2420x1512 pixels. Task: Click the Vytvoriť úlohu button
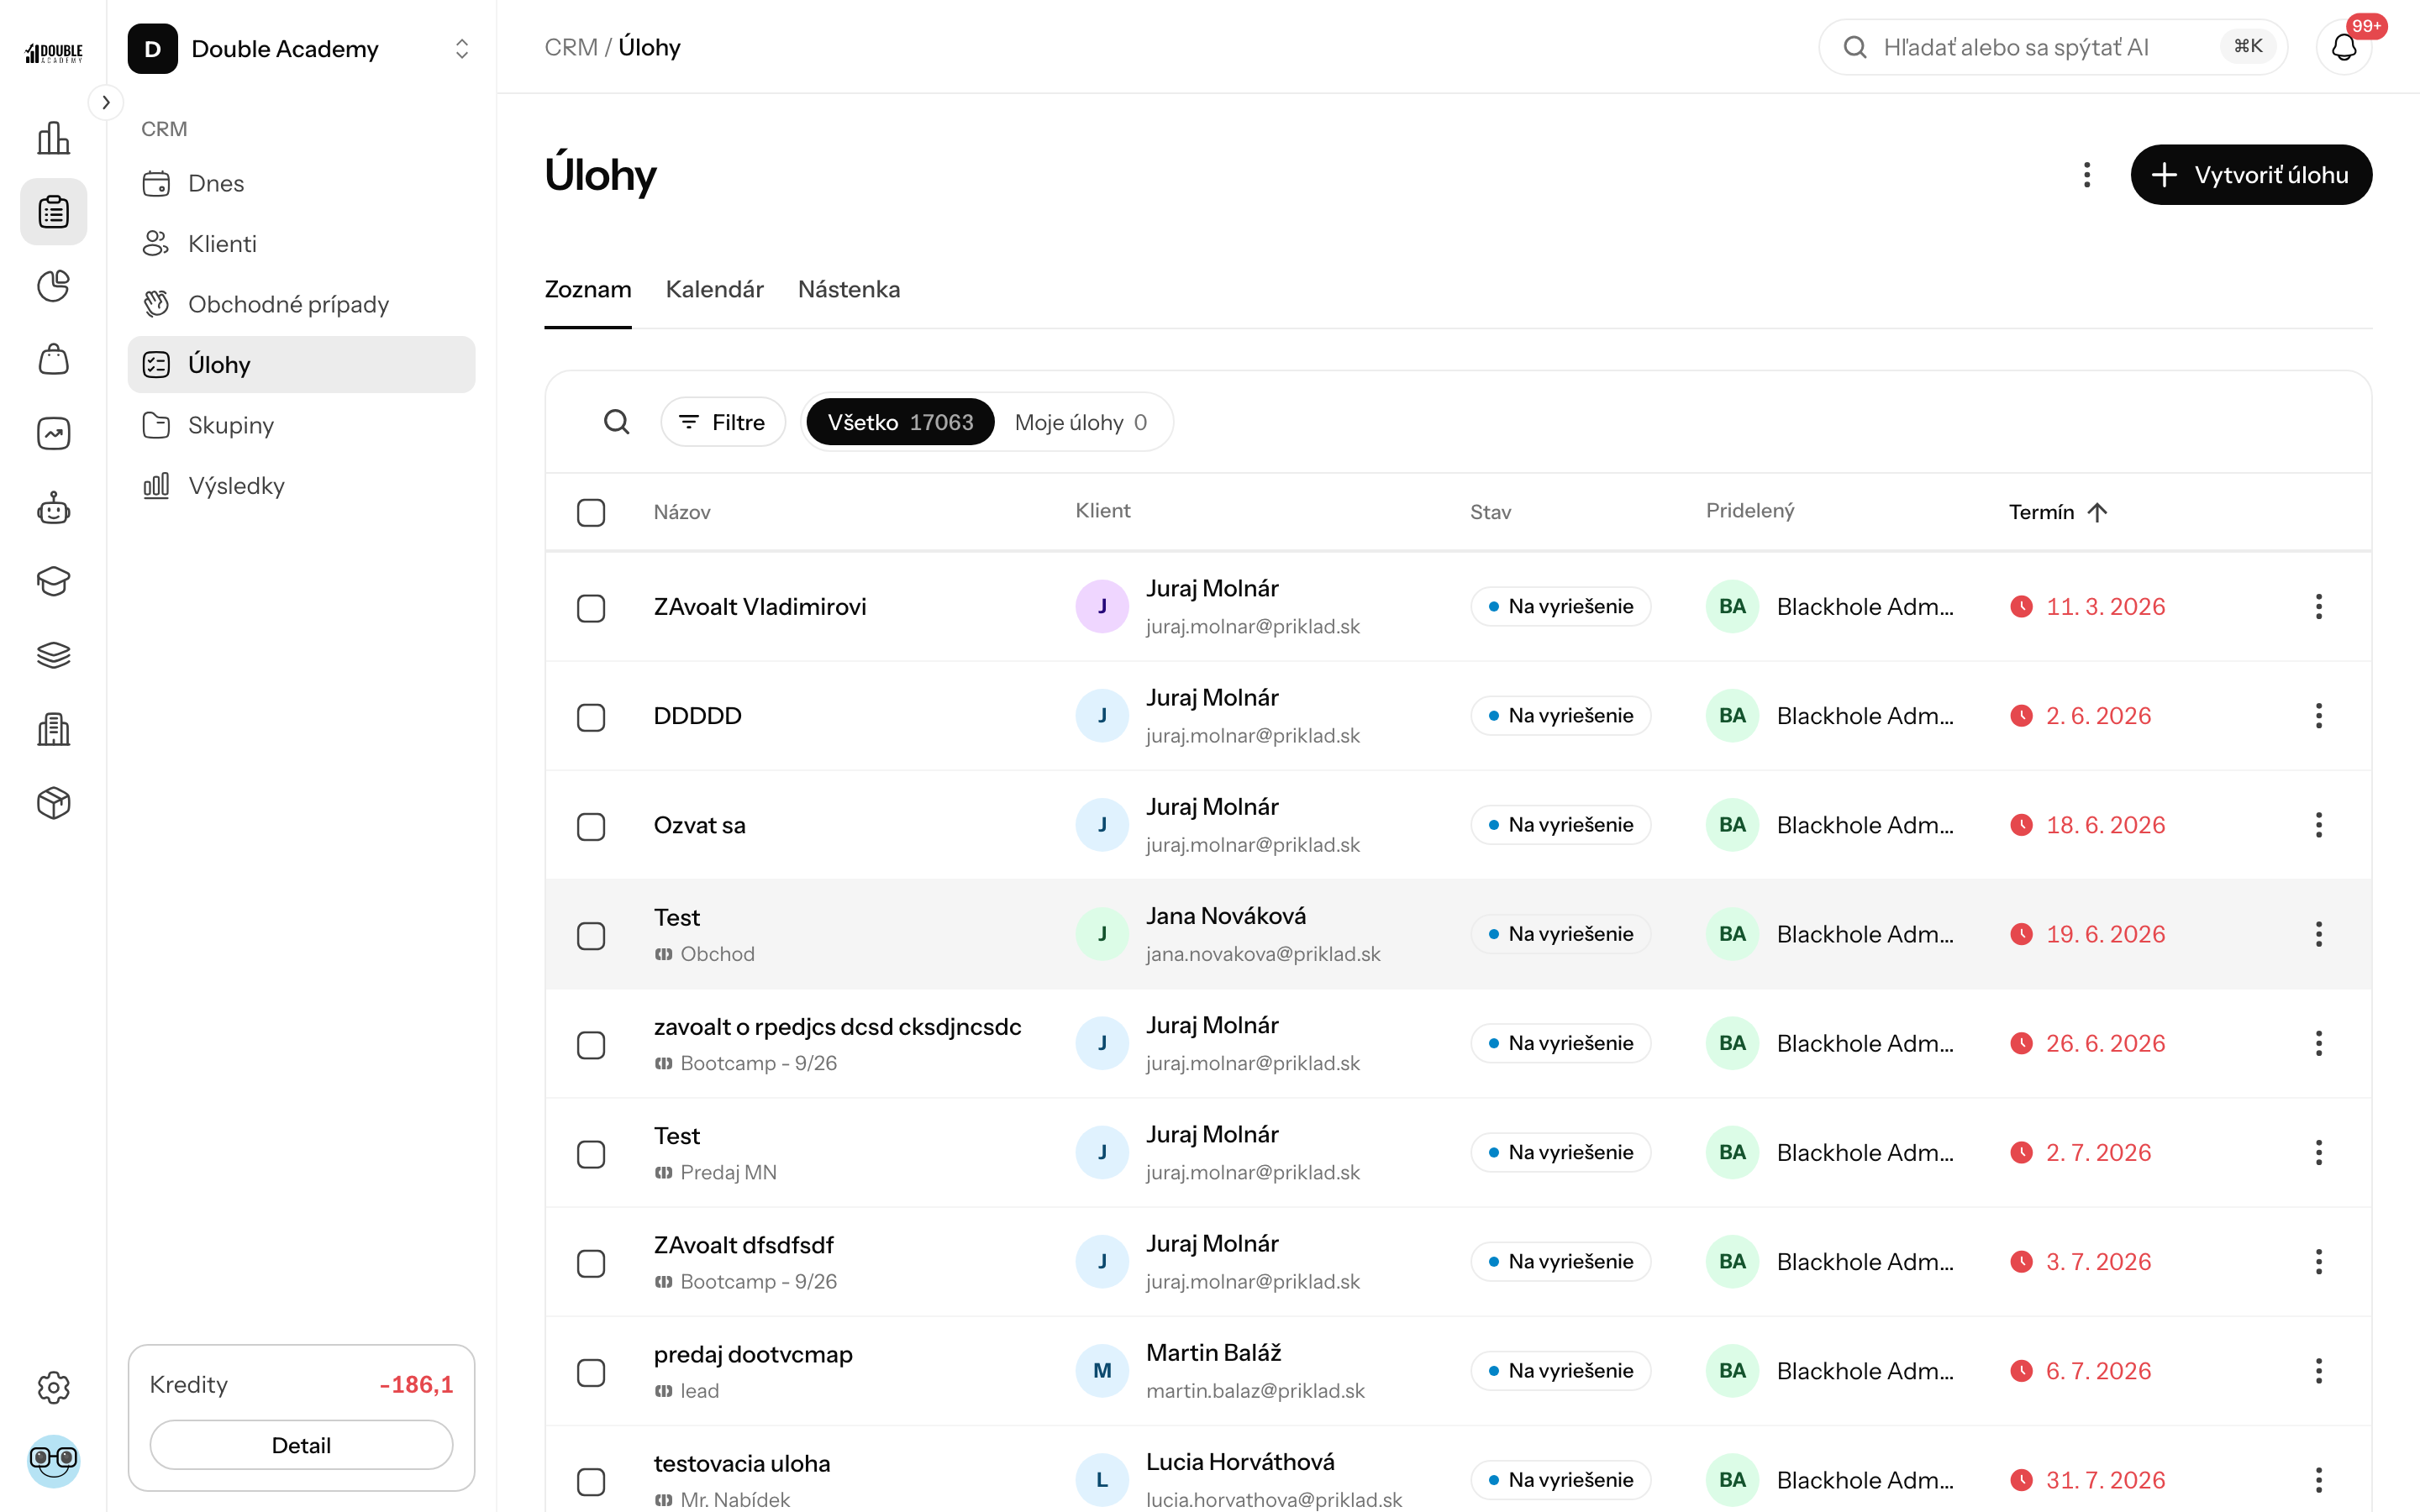pyautogui.click(x=2251, y=175)
